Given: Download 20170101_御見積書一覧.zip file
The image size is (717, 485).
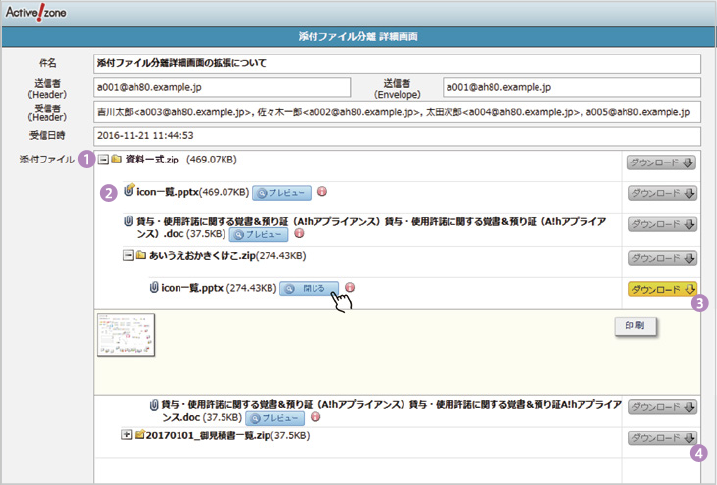Looking at the screenshot, I should (660, 438).
